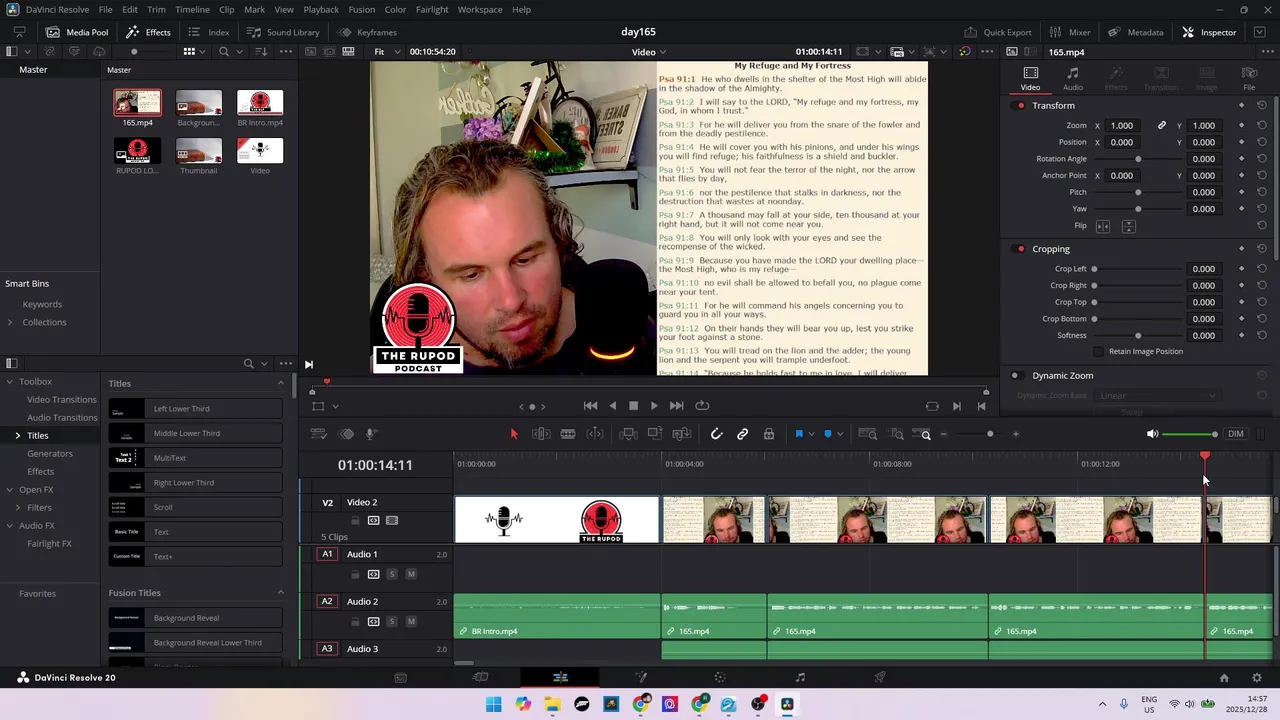The height and width of the screenshot is (720, 1280).
Task: Open the Fairlight menu
Action: coord(432,9)
